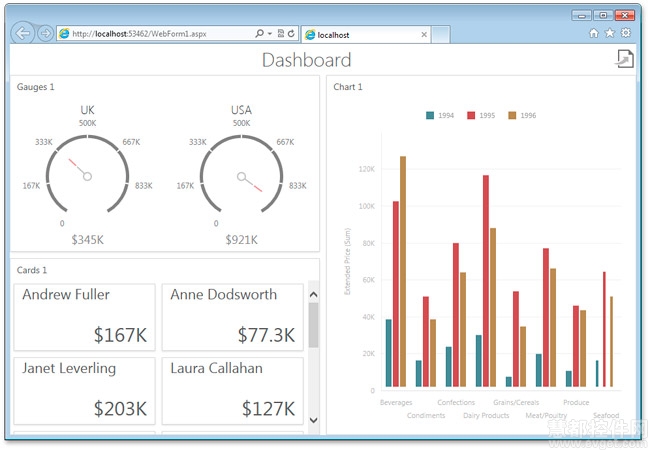Open a new blank tab
650x450 pixels.
click(x=440, y=35)
